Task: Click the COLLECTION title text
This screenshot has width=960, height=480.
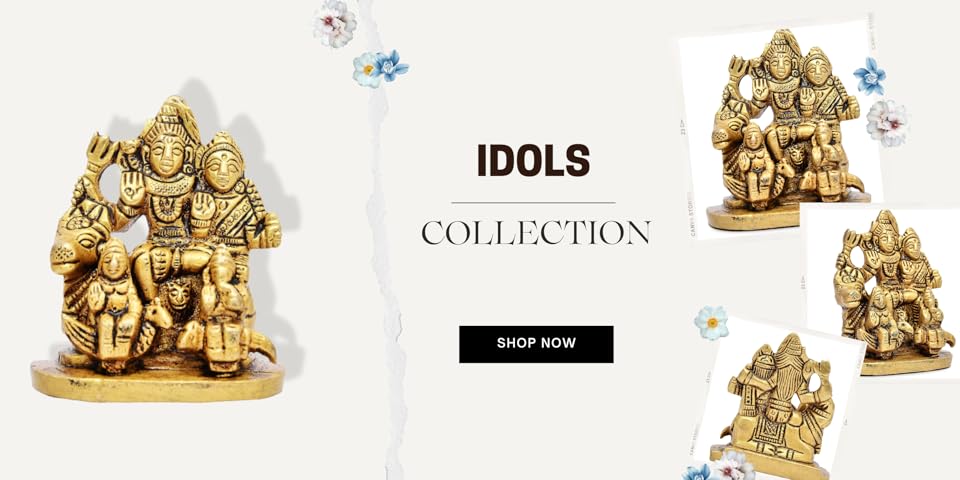Action: [536, 233]
